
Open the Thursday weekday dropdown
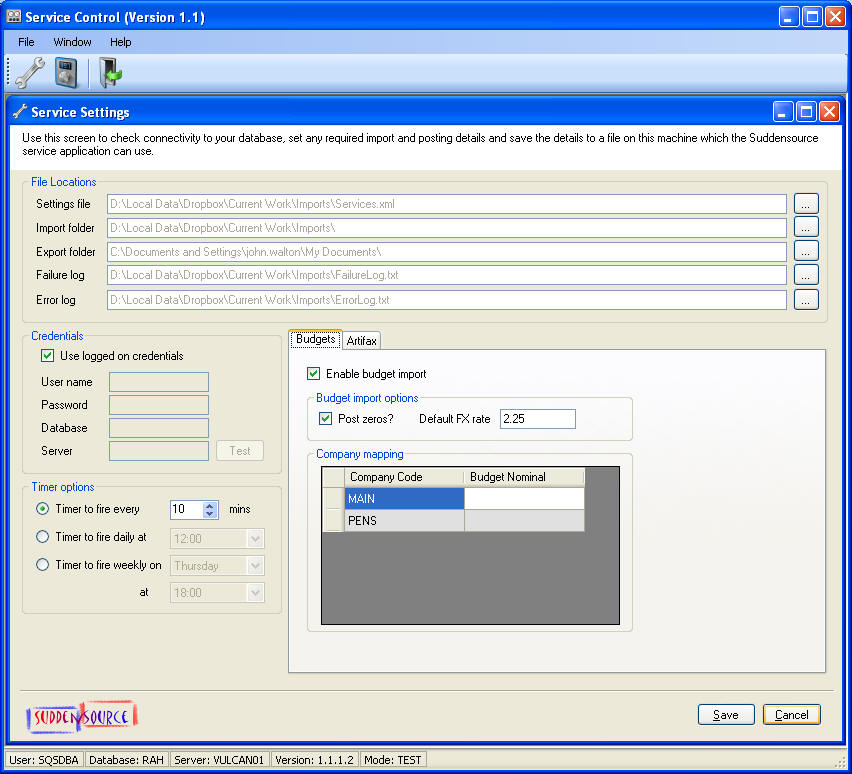255,566
